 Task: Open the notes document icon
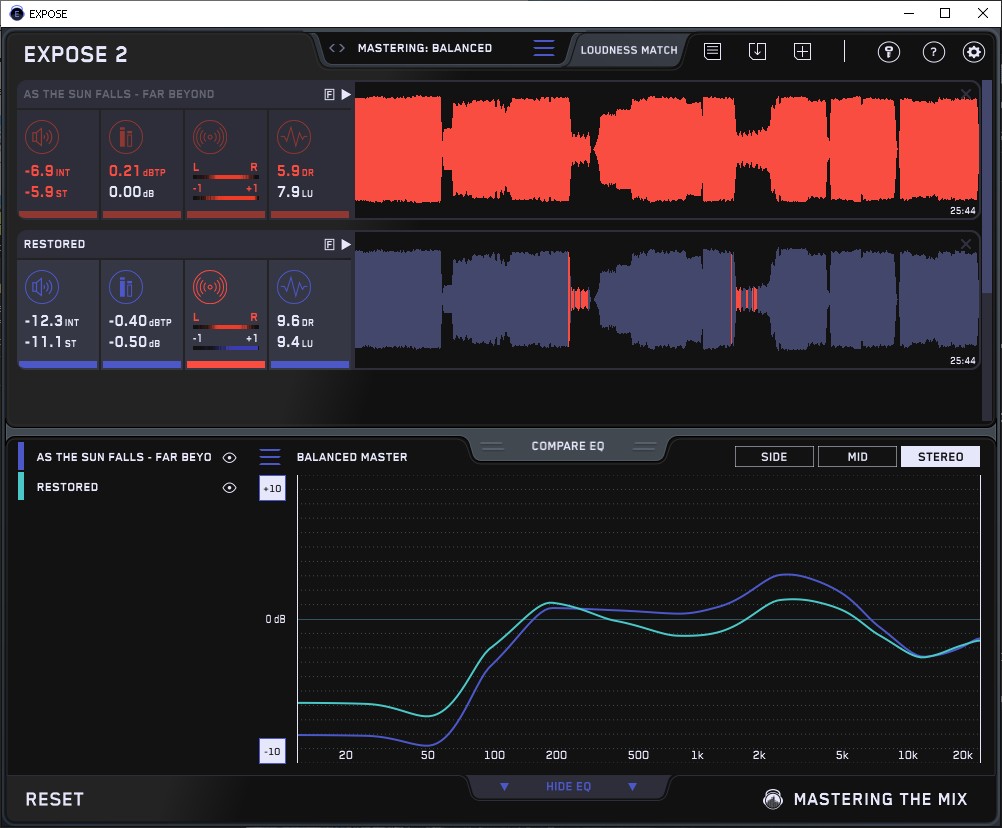[712, 51]
